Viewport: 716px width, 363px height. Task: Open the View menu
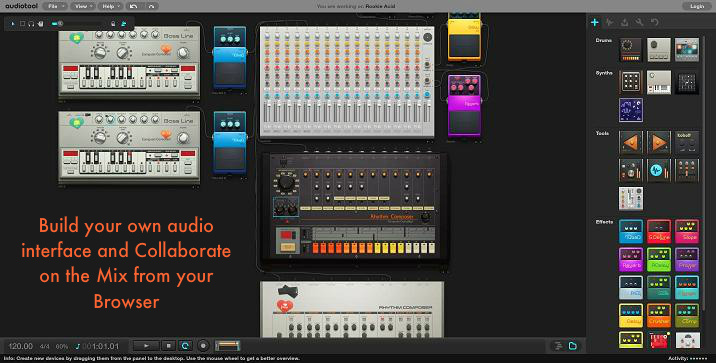83,6
